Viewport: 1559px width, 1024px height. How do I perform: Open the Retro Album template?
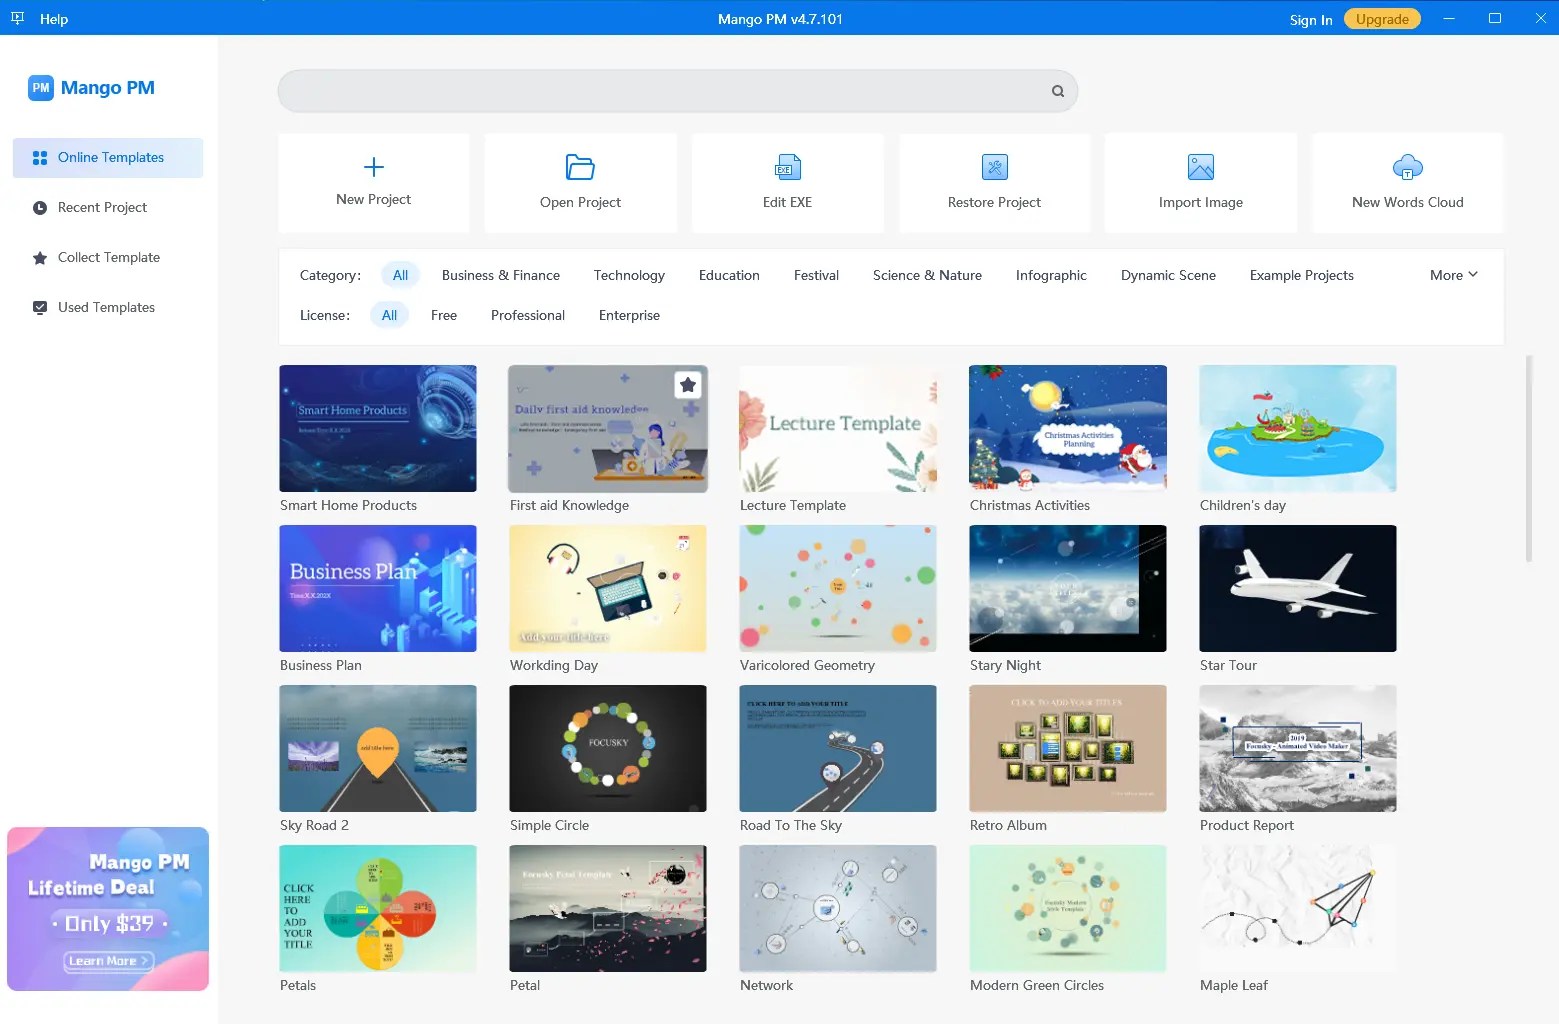pos(1068,748)
